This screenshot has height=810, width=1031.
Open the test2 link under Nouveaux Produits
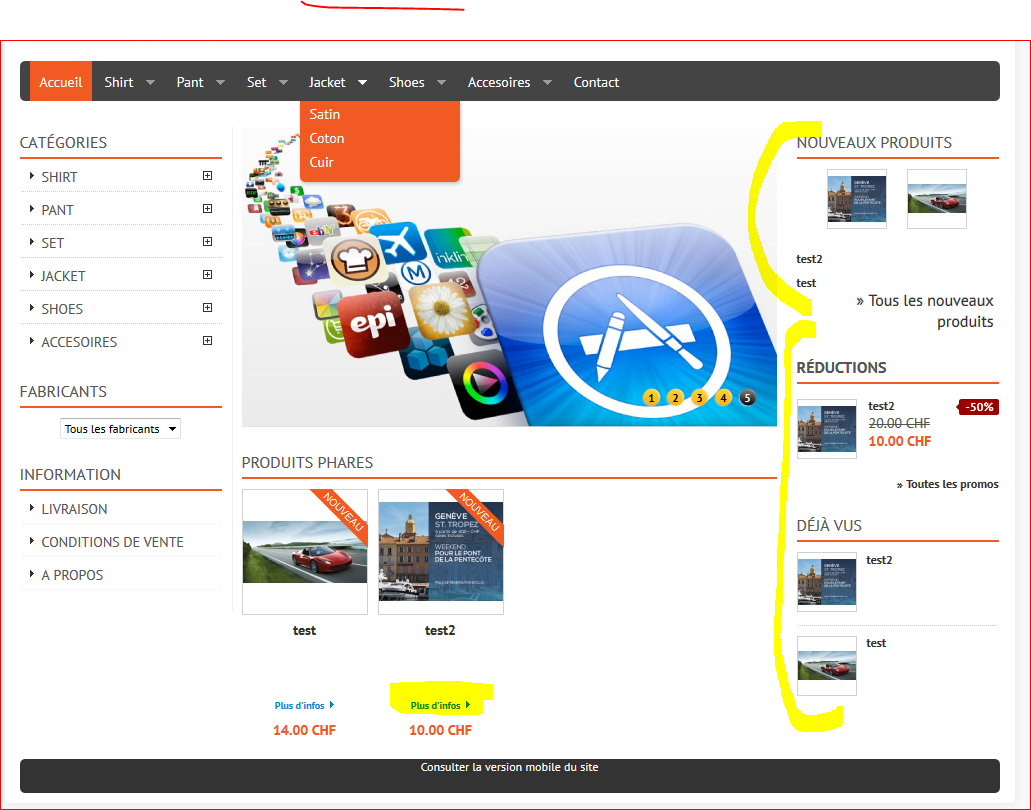click(x=809, y=259)
